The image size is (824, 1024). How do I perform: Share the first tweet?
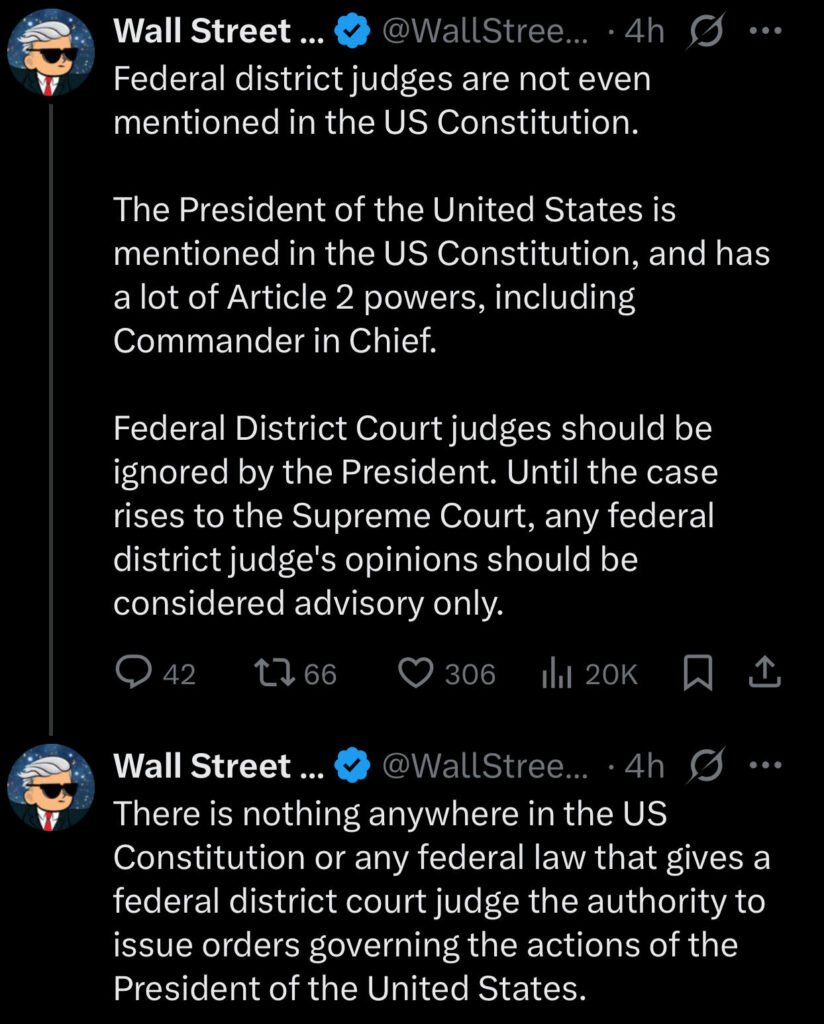pos(764,675)
